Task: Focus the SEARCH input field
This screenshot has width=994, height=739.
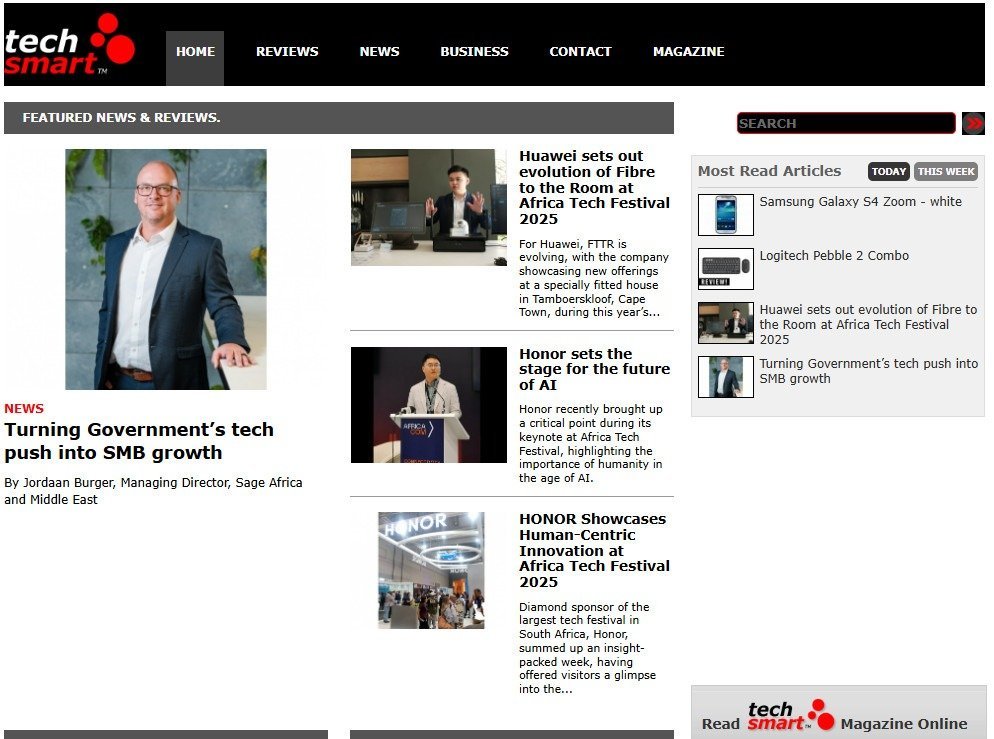Action: [x=846, y=123]
